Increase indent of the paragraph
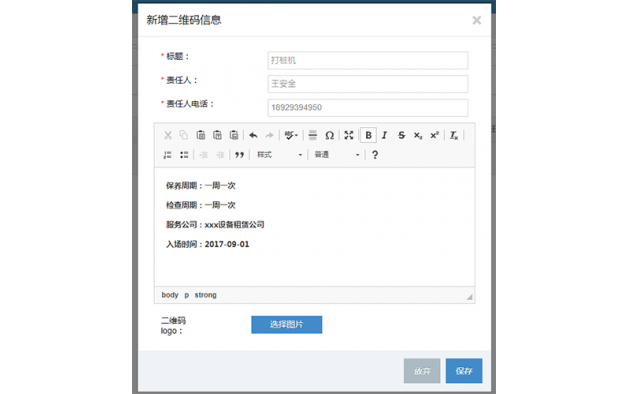The width and height of the screenshot is (630, 394). point(220,155)
